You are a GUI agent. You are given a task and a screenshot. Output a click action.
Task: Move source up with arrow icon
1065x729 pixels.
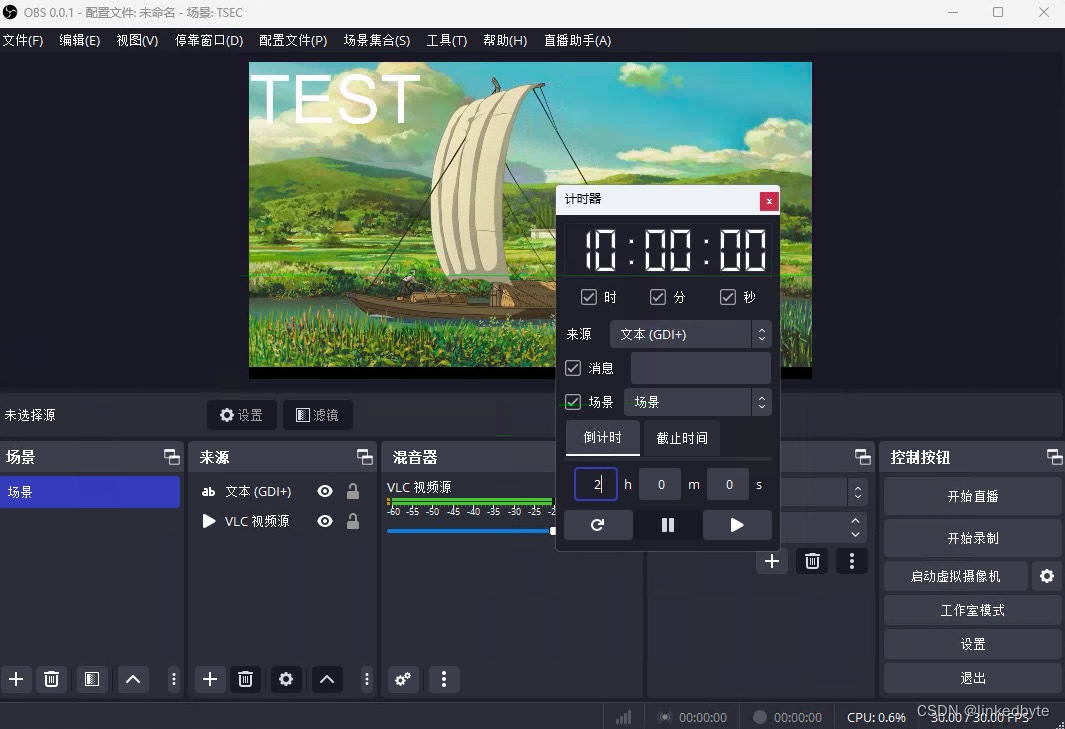(x=327, y=679)
